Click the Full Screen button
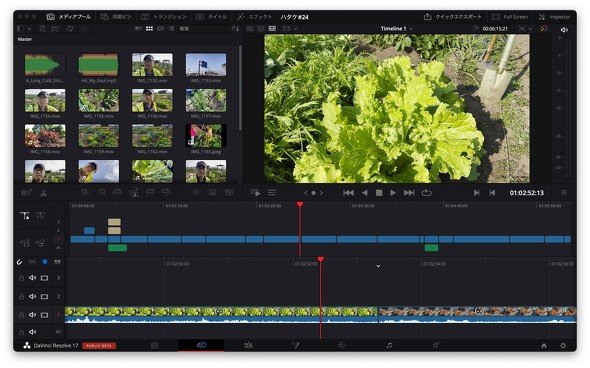This screenshot has height=368, width=590. pyautogui.click(x=510, y=17)
